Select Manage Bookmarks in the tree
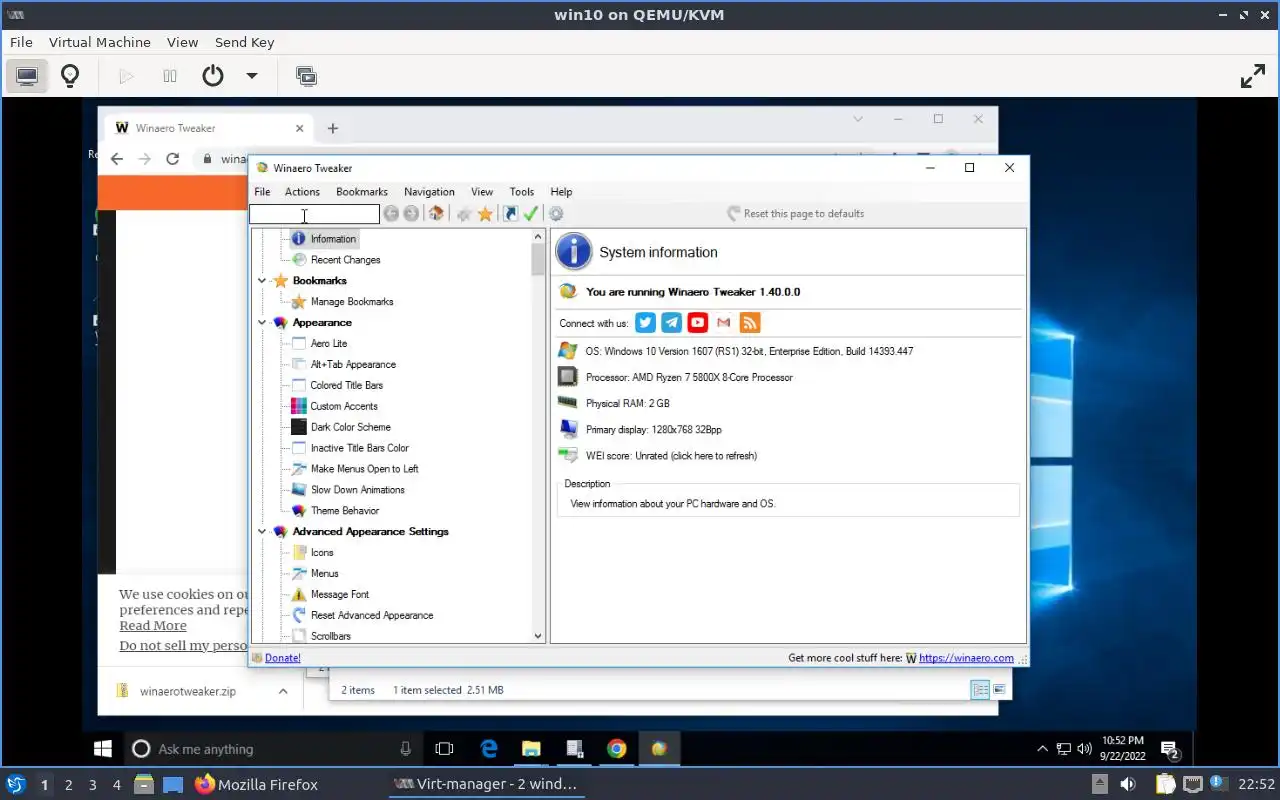The height and width of the screenshot is (800, 1280). pos(352,302)
